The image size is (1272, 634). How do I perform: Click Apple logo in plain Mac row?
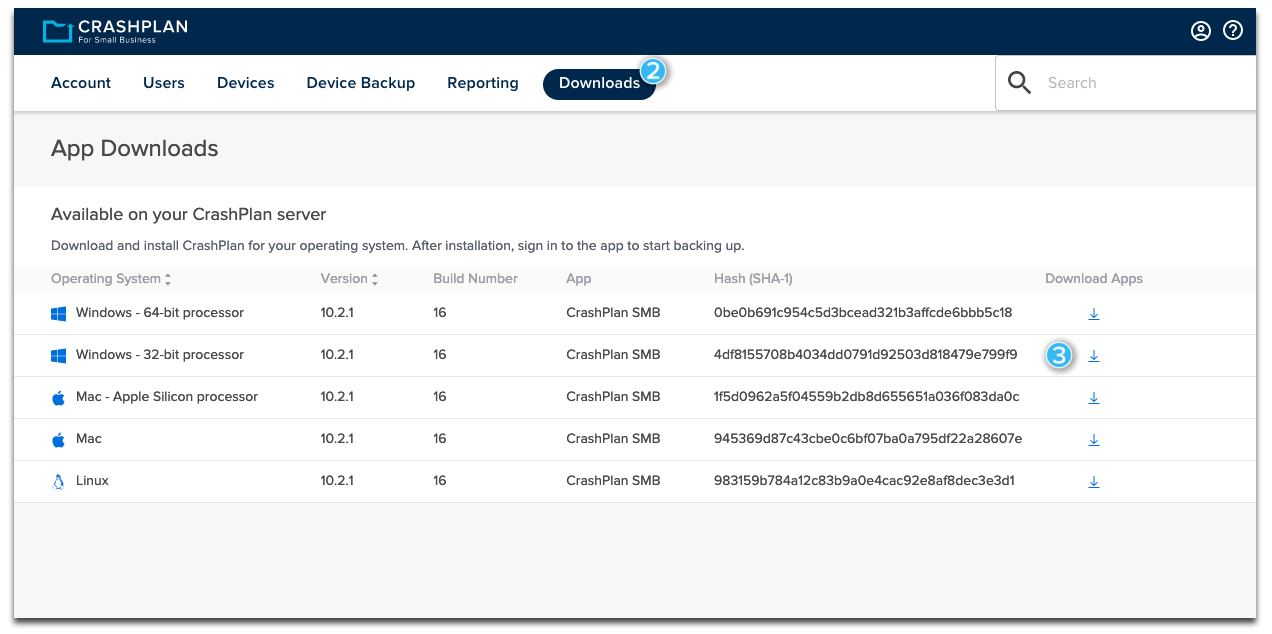[58, 440]
